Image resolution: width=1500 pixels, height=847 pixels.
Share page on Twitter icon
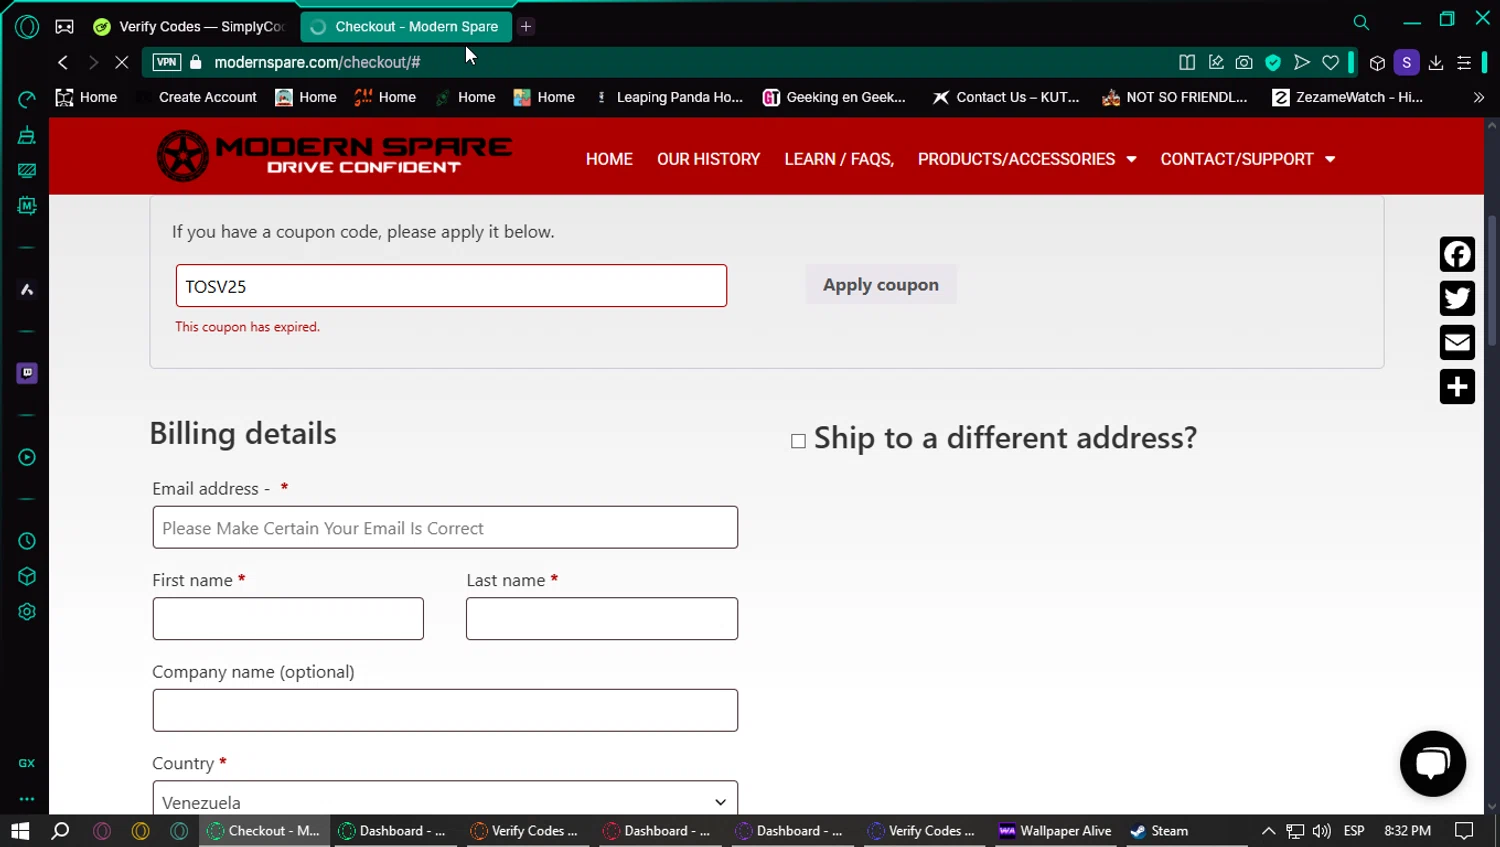(1457, 298)
